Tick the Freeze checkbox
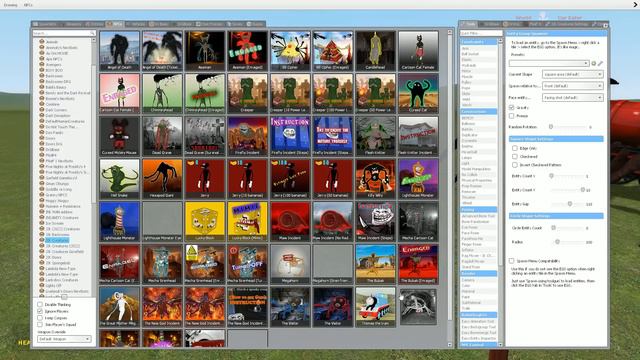 (511, 116)
